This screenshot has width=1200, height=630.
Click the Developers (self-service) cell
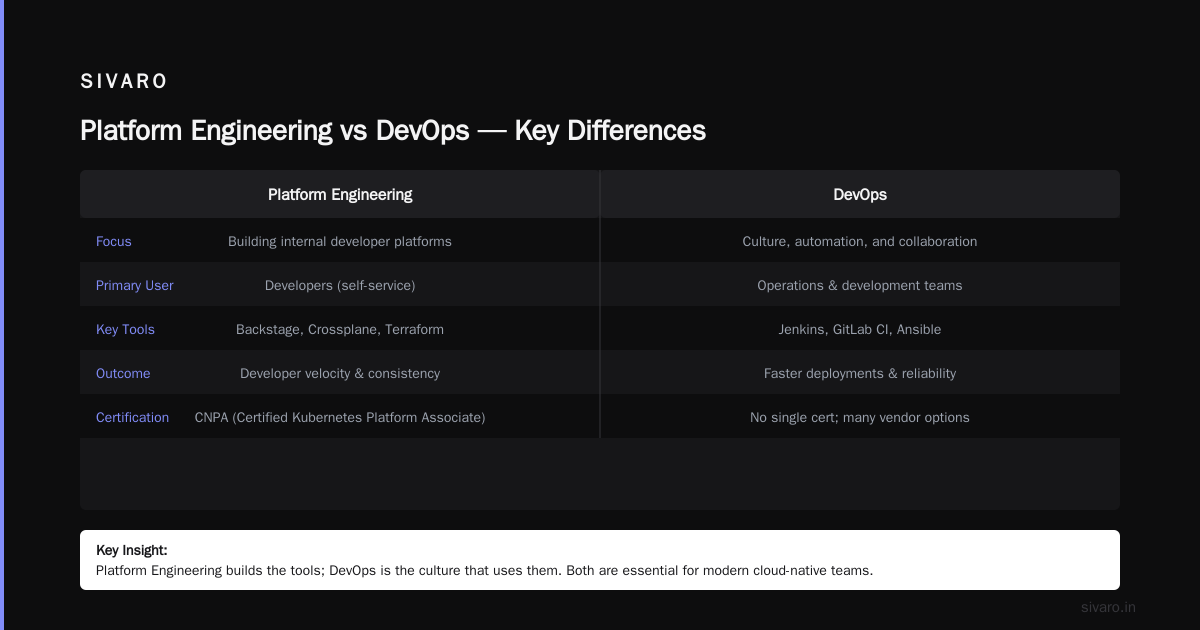pos(340,285)
